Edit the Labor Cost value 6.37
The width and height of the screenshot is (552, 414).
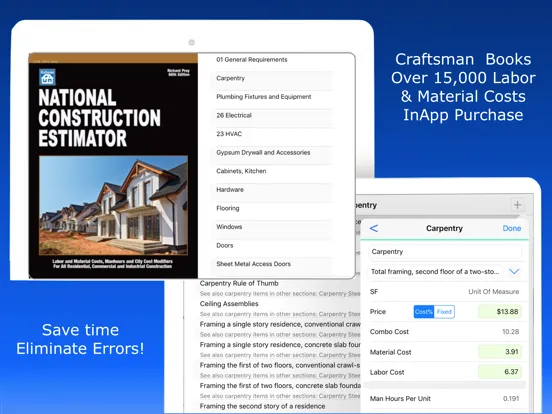[x=500, y=372]
